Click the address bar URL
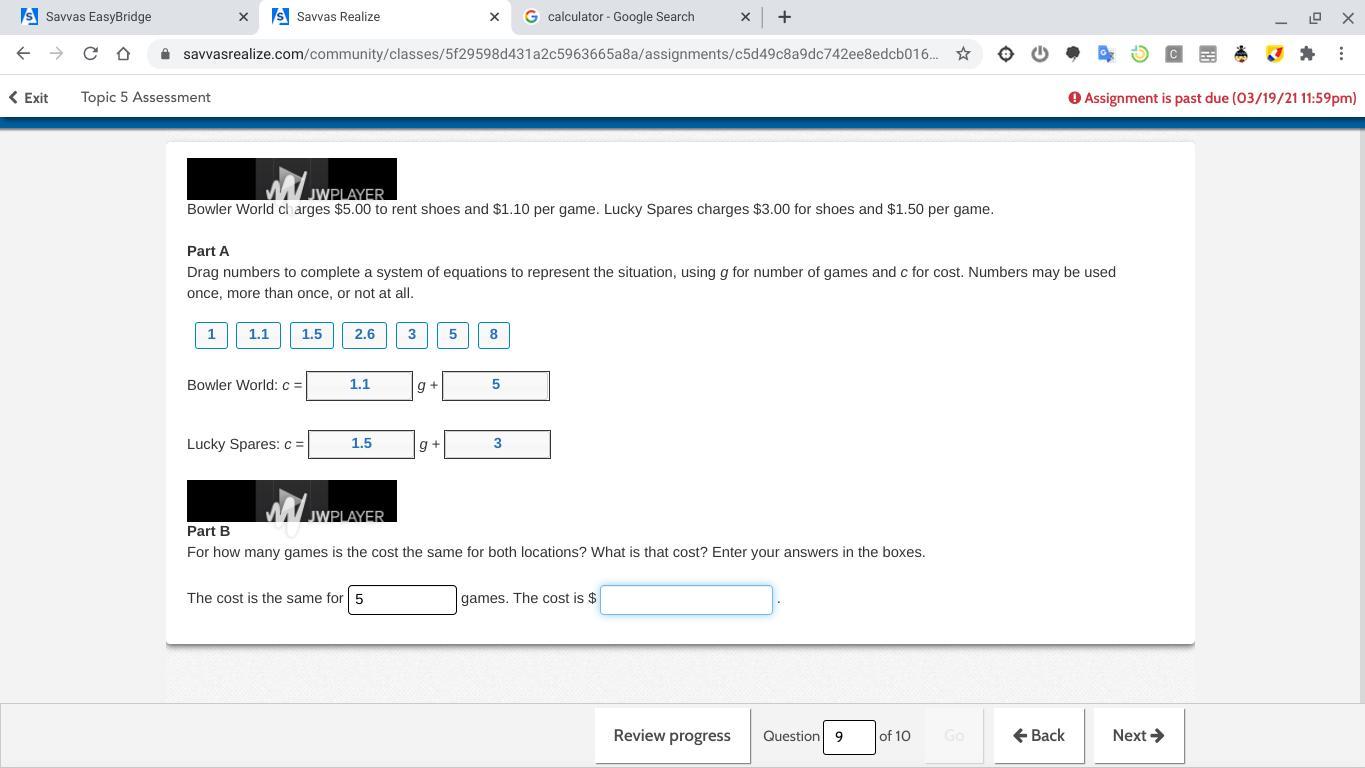Image resolution: width=1365 pixels, height=768 pixels. click(x=560, y=54)
